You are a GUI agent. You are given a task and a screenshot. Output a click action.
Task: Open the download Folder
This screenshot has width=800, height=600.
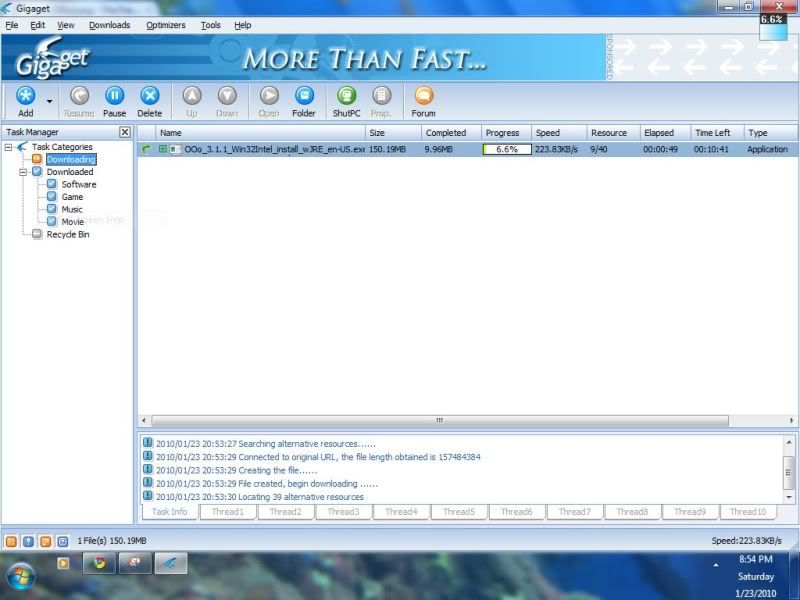click(x=304, y=96)
